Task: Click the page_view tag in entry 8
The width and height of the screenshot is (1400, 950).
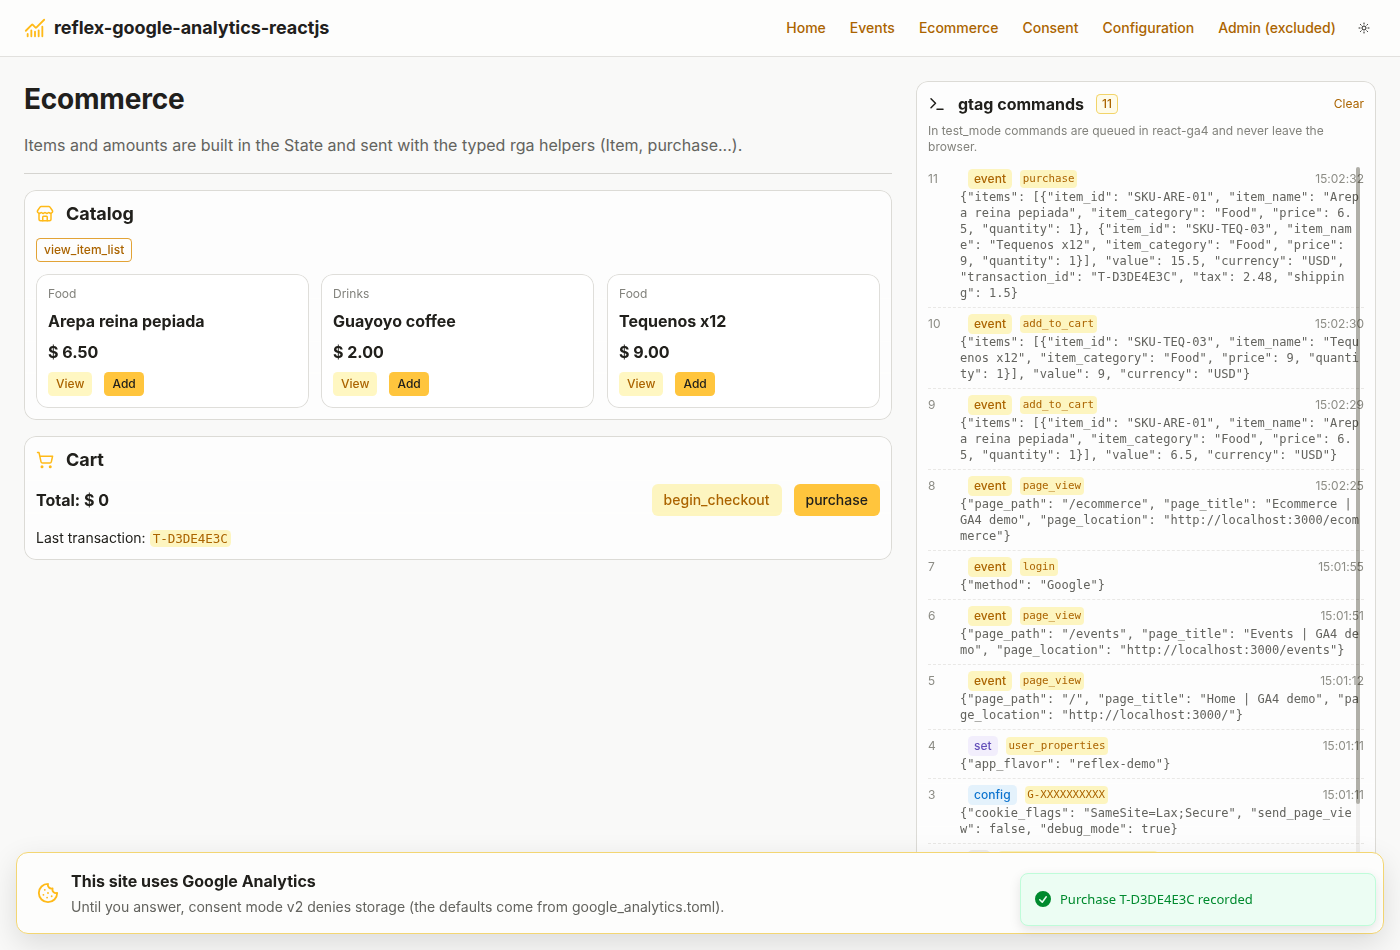Action: point(1052,486)
